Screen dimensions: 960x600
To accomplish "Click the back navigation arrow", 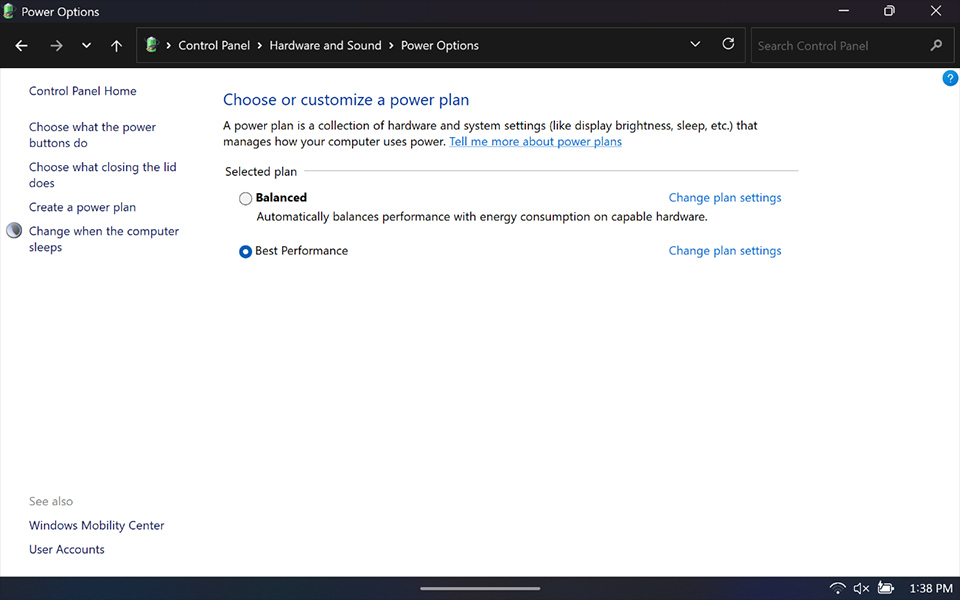I will coord(22,46).
